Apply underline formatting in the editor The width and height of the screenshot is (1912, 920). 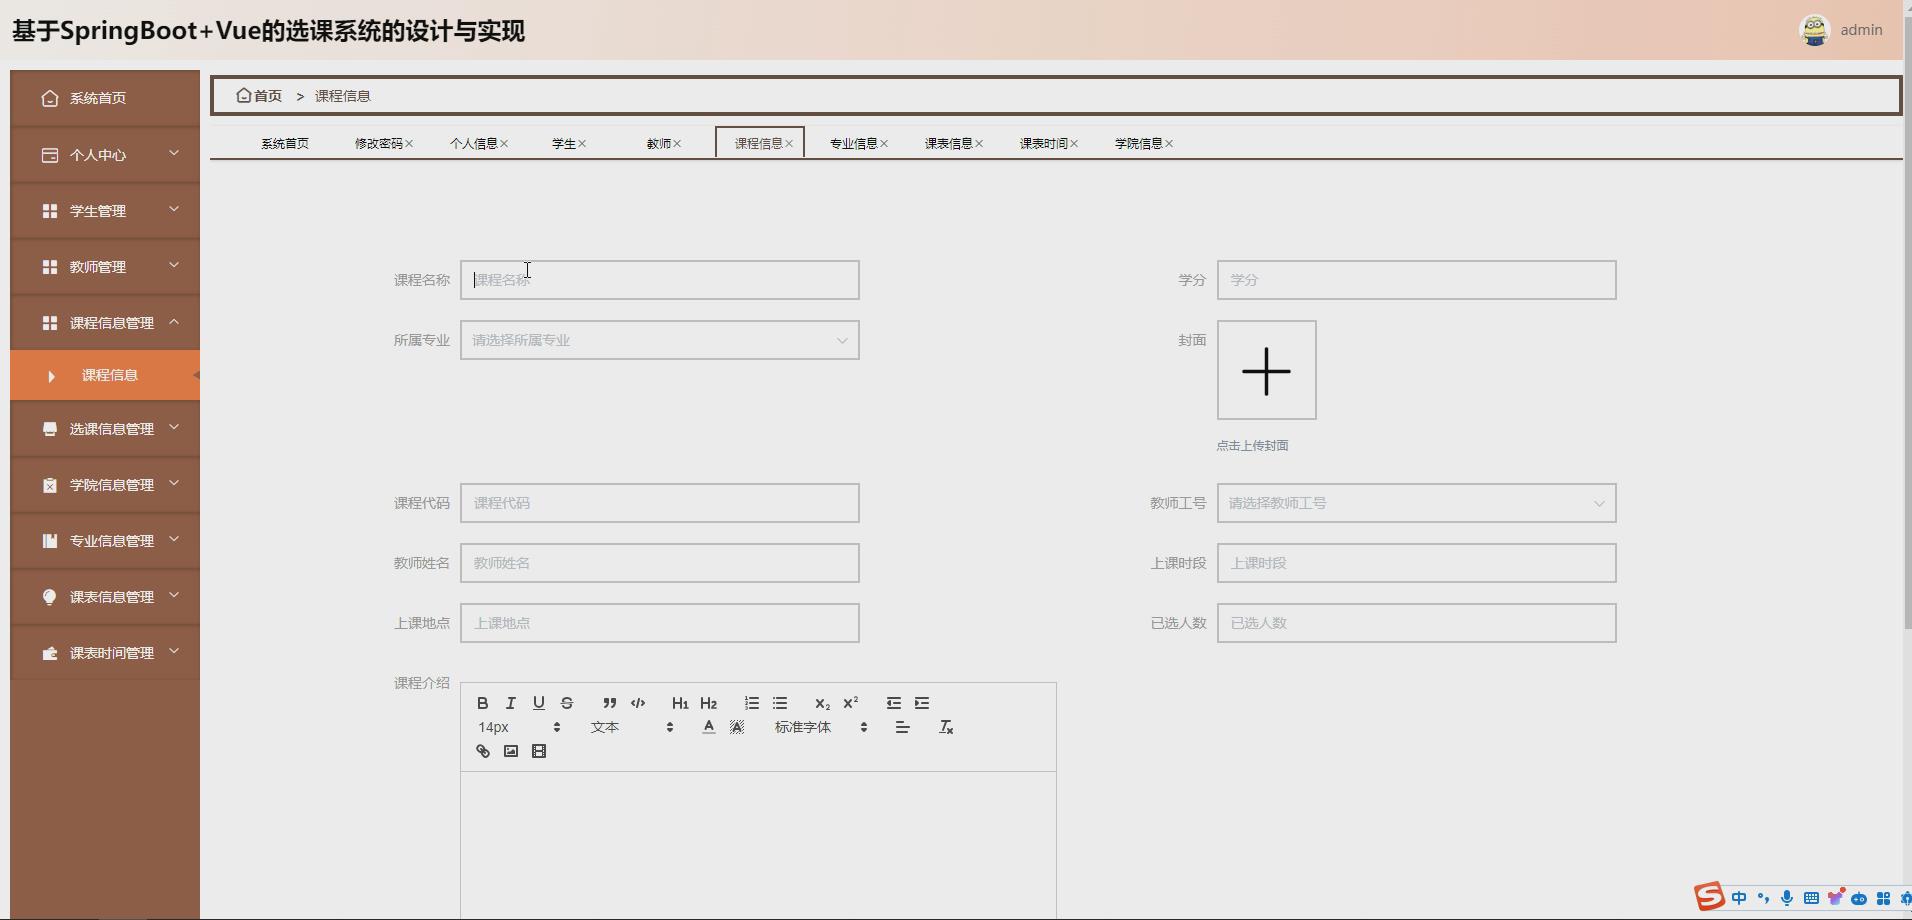[x=539, y=703]
